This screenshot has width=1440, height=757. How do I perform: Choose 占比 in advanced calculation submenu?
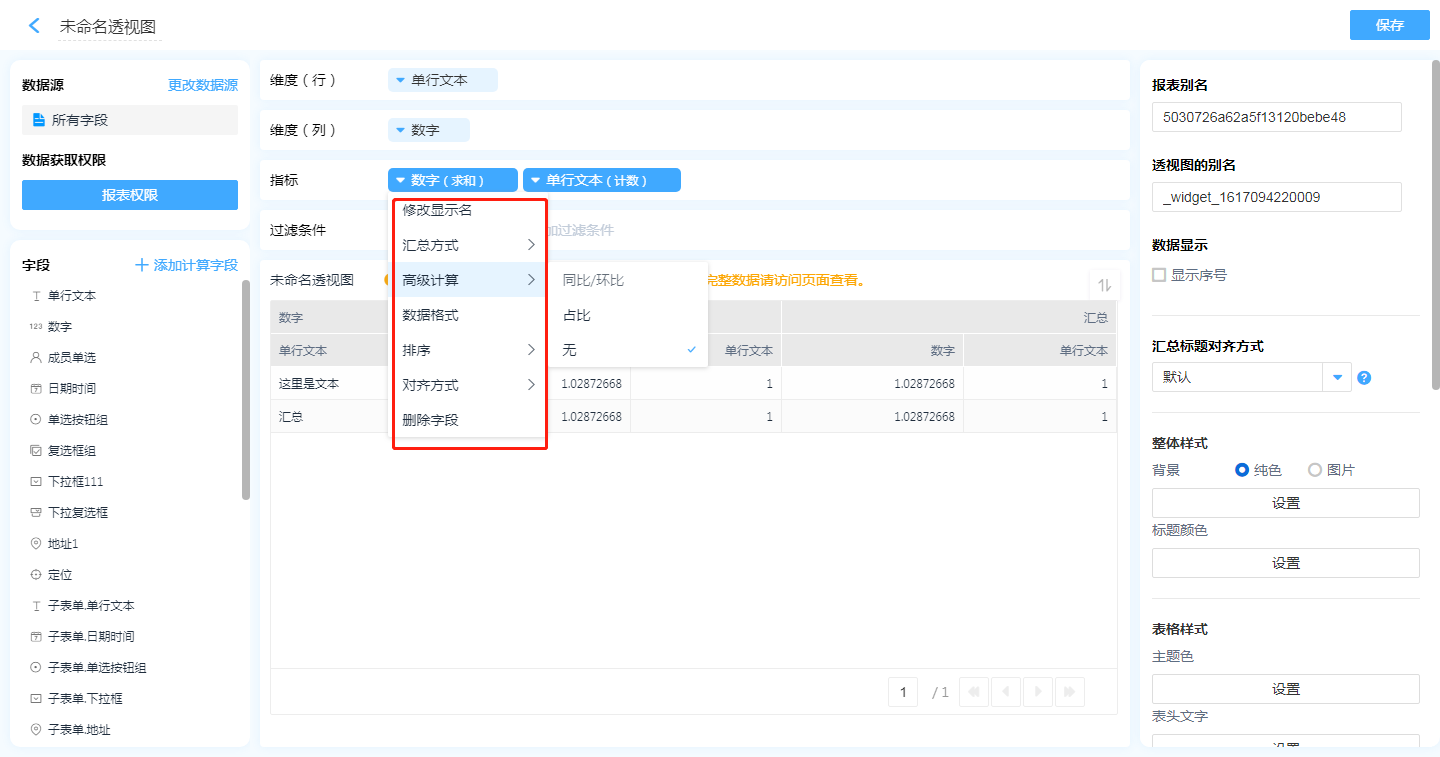click(577, 316)
